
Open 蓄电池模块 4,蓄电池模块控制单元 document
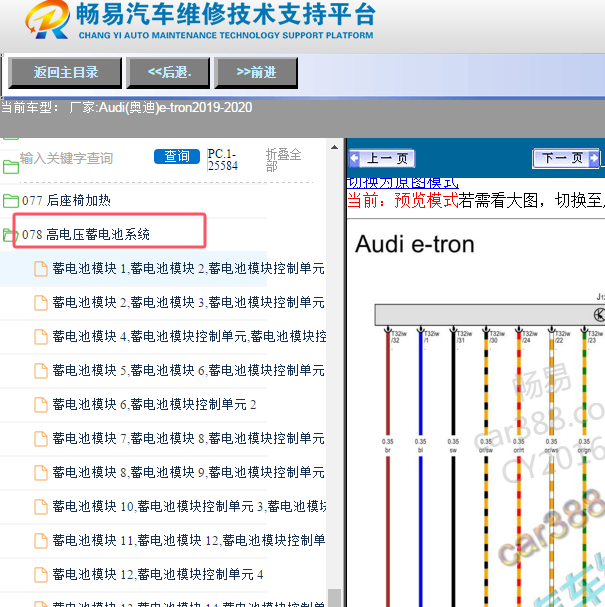point(189,336)
